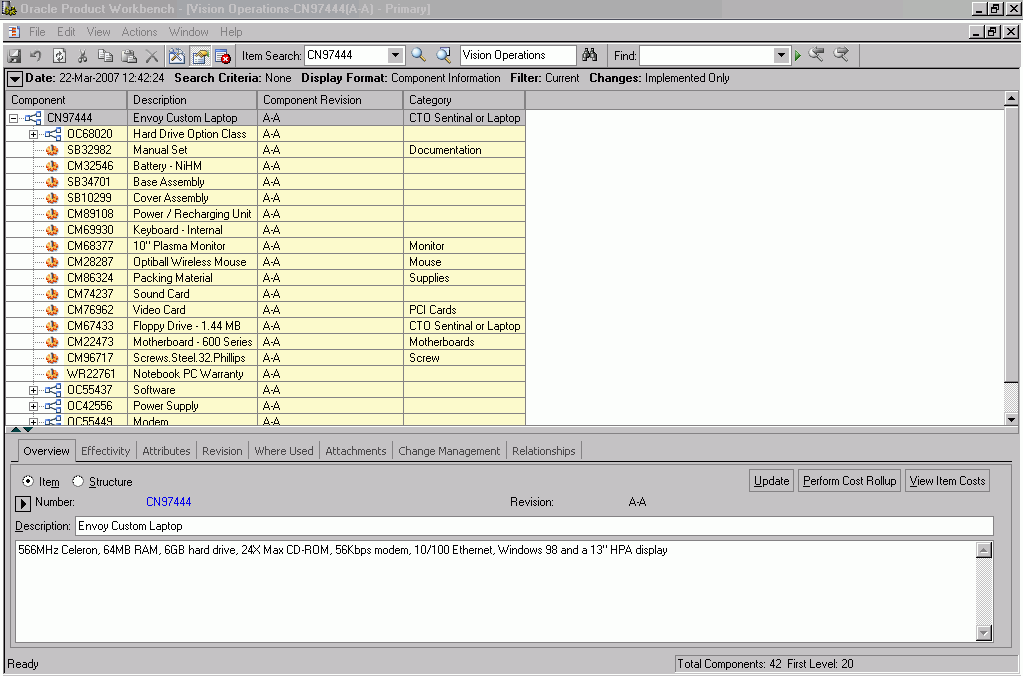
Task: Click the Refresh icon in the toolbar
Action: click(x=59, y=56)
